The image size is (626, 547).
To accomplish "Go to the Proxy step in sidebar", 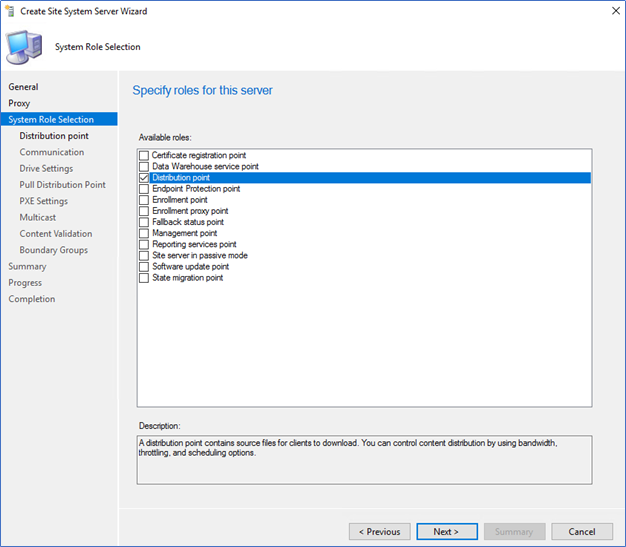I will (19, 103).
